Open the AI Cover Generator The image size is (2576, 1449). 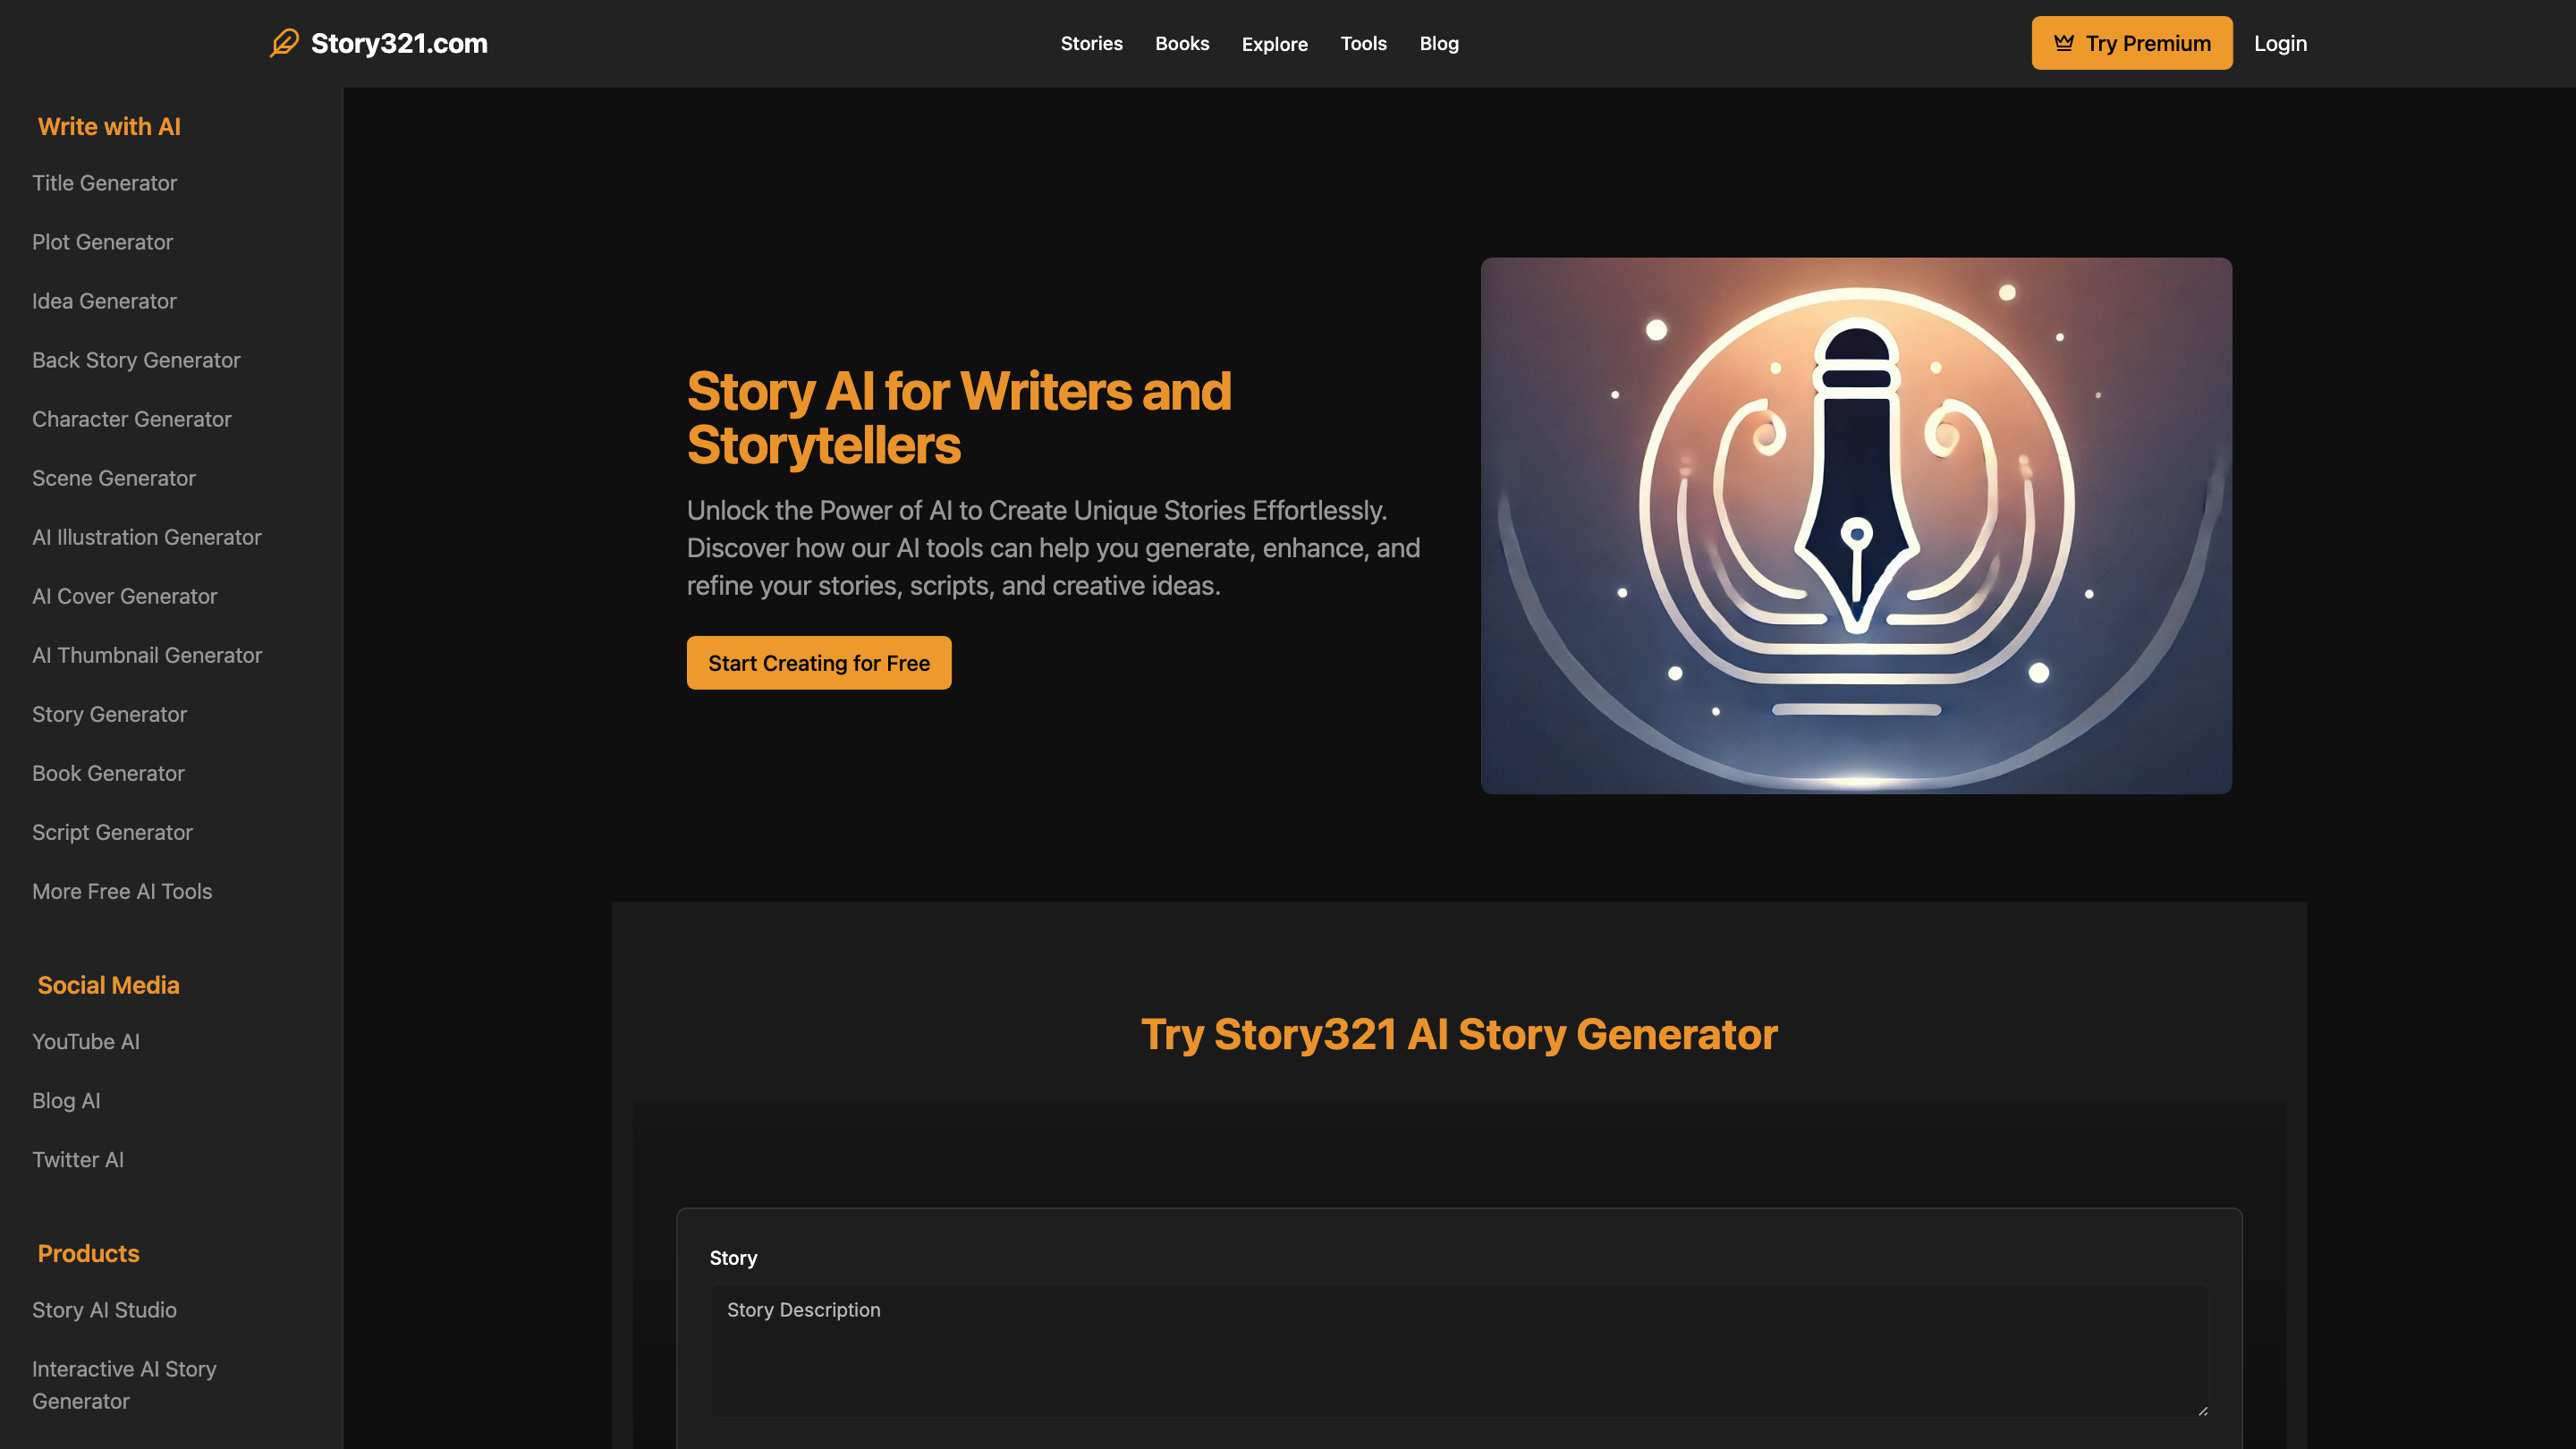[124, 596]
